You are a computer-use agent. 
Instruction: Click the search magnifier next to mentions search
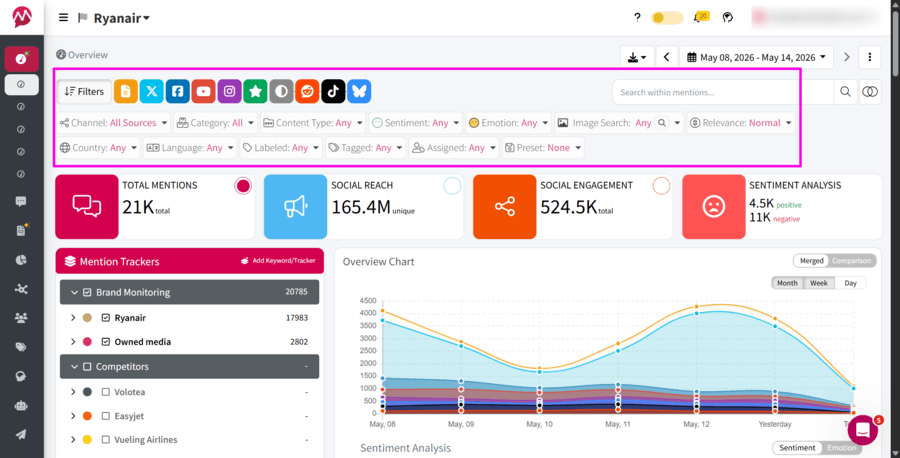coord(845,92)
